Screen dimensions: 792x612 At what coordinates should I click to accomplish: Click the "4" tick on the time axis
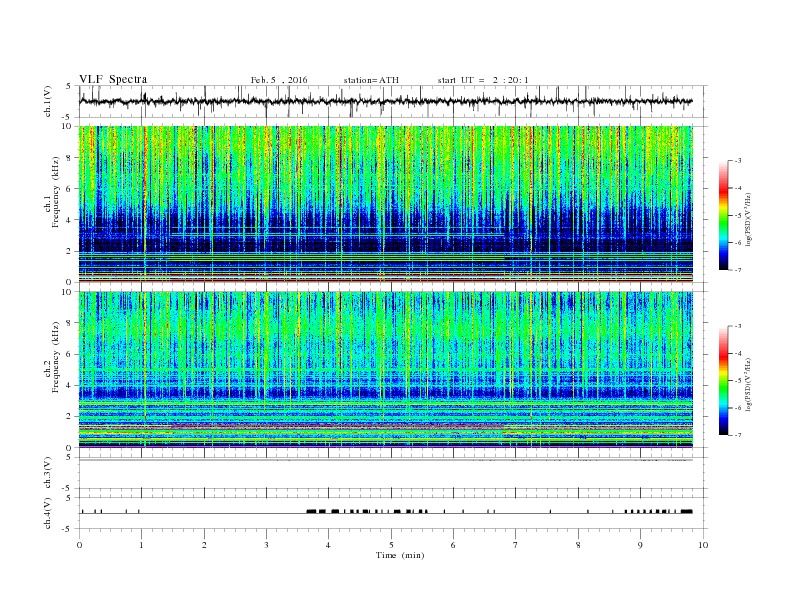tap(328, 545)
